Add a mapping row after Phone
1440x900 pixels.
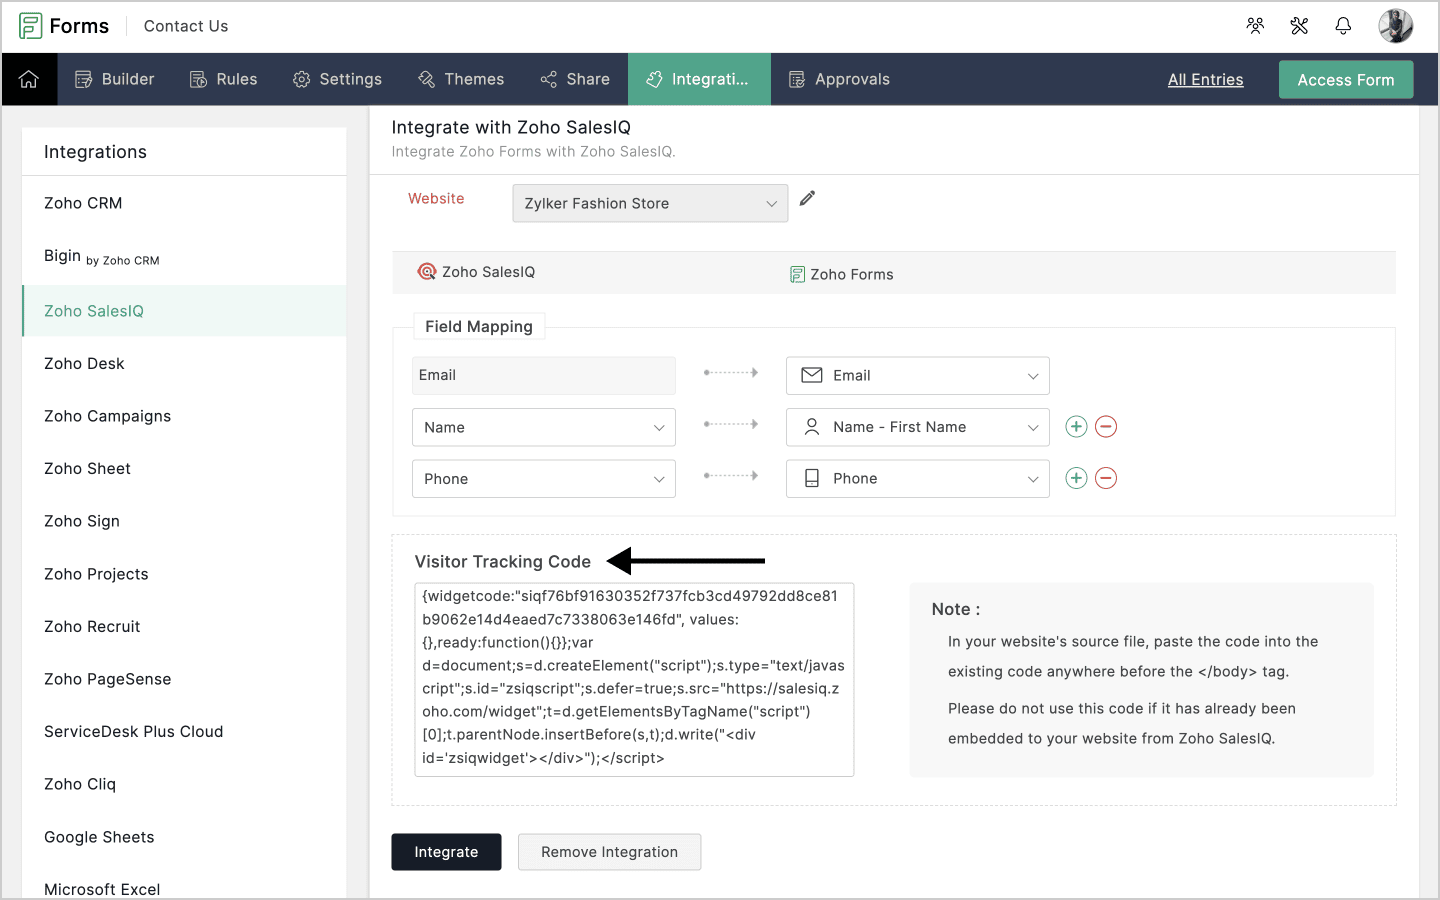[x=1076, y=478]
